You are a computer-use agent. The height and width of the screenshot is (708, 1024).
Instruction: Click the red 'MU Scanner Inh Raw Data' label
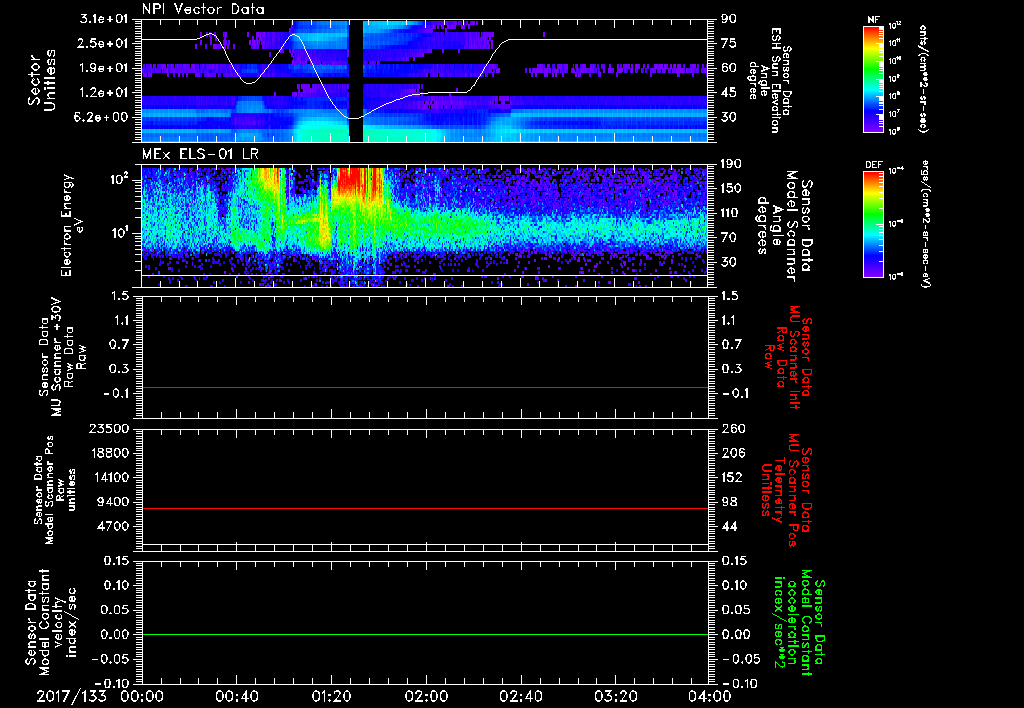coord(788,357)
